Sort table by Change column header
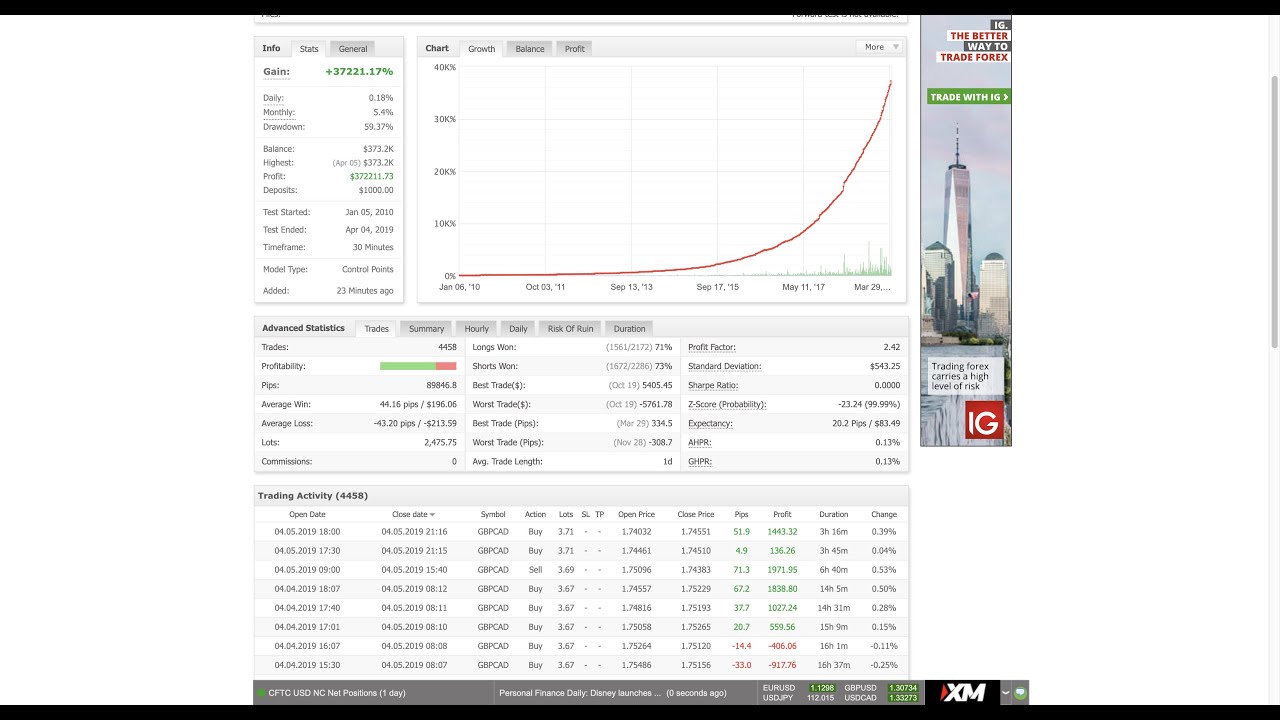The image size is (1280, 720). 884,515
